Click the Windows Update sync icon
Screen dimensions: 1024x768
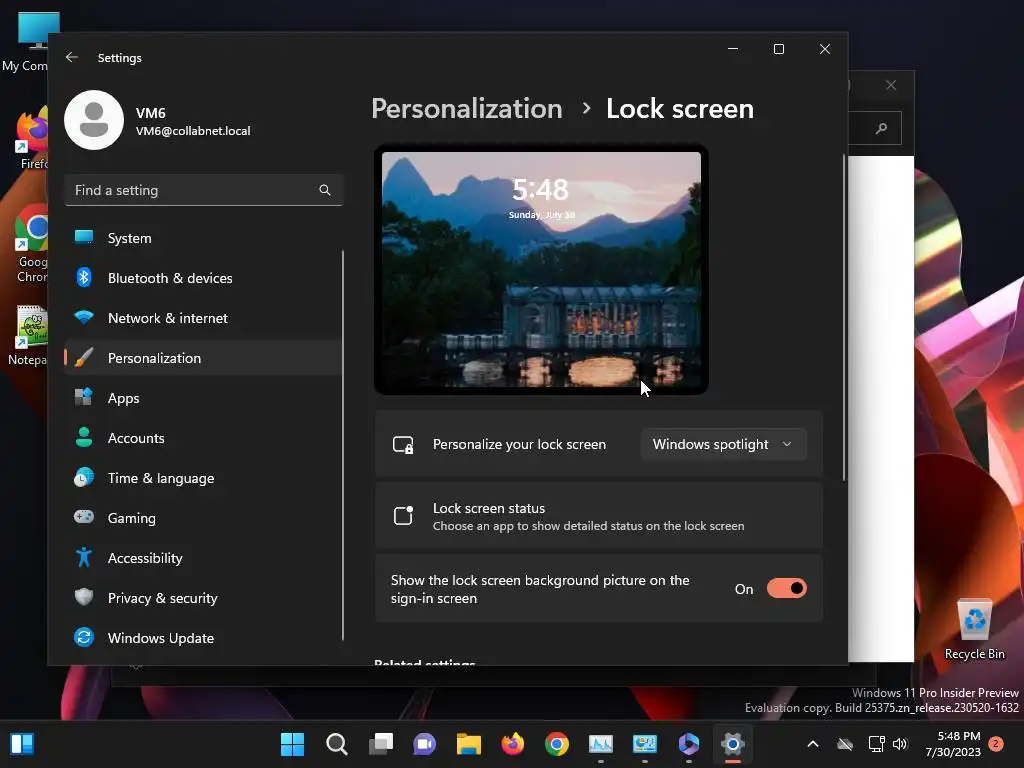[x=84, y=637]
